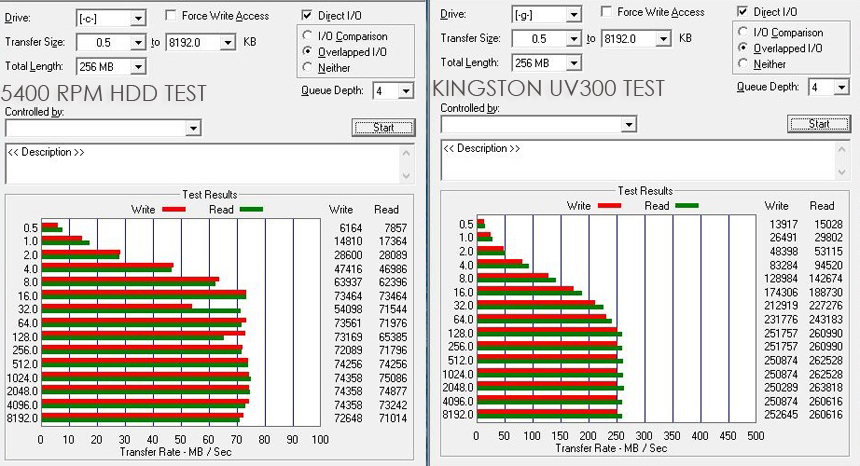Viewport: 860px width, 466px height.
Task: Click HDD 0.5 KB read value 7857
Action: click(395, 228)
